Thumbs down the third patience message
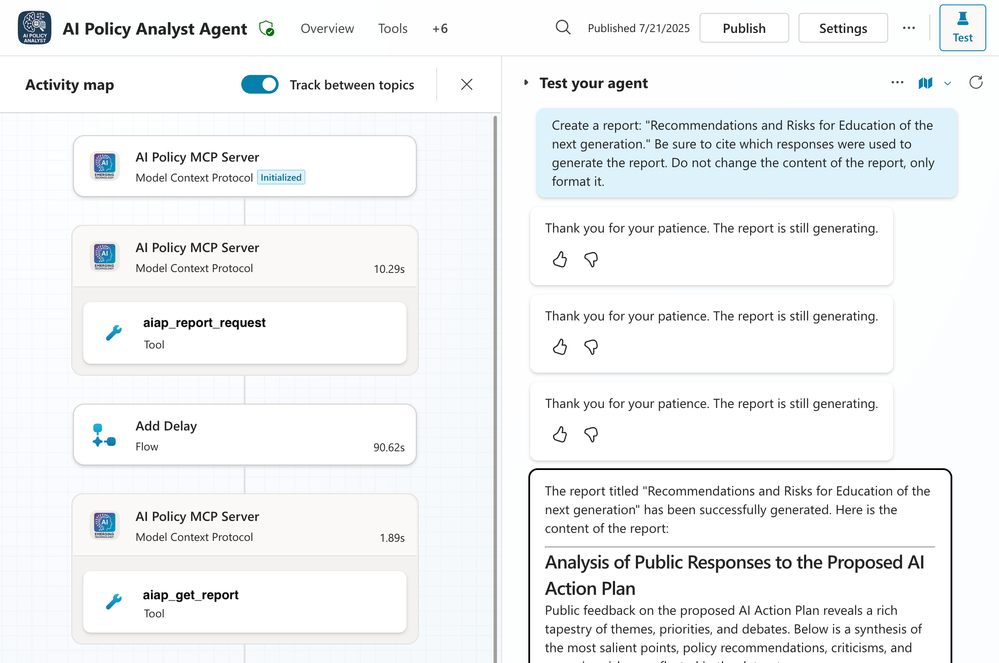The width and height of the screenshot is (999, 663). 591,434
